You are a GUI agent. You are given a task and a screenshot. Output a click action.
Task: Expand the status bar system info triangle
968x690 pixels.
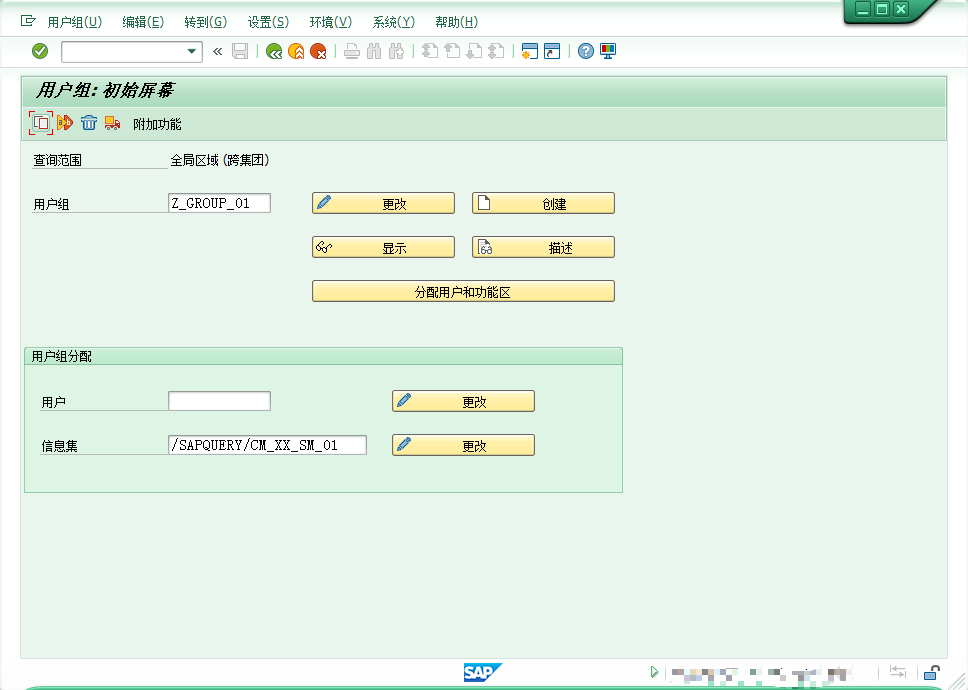(654, 671)
